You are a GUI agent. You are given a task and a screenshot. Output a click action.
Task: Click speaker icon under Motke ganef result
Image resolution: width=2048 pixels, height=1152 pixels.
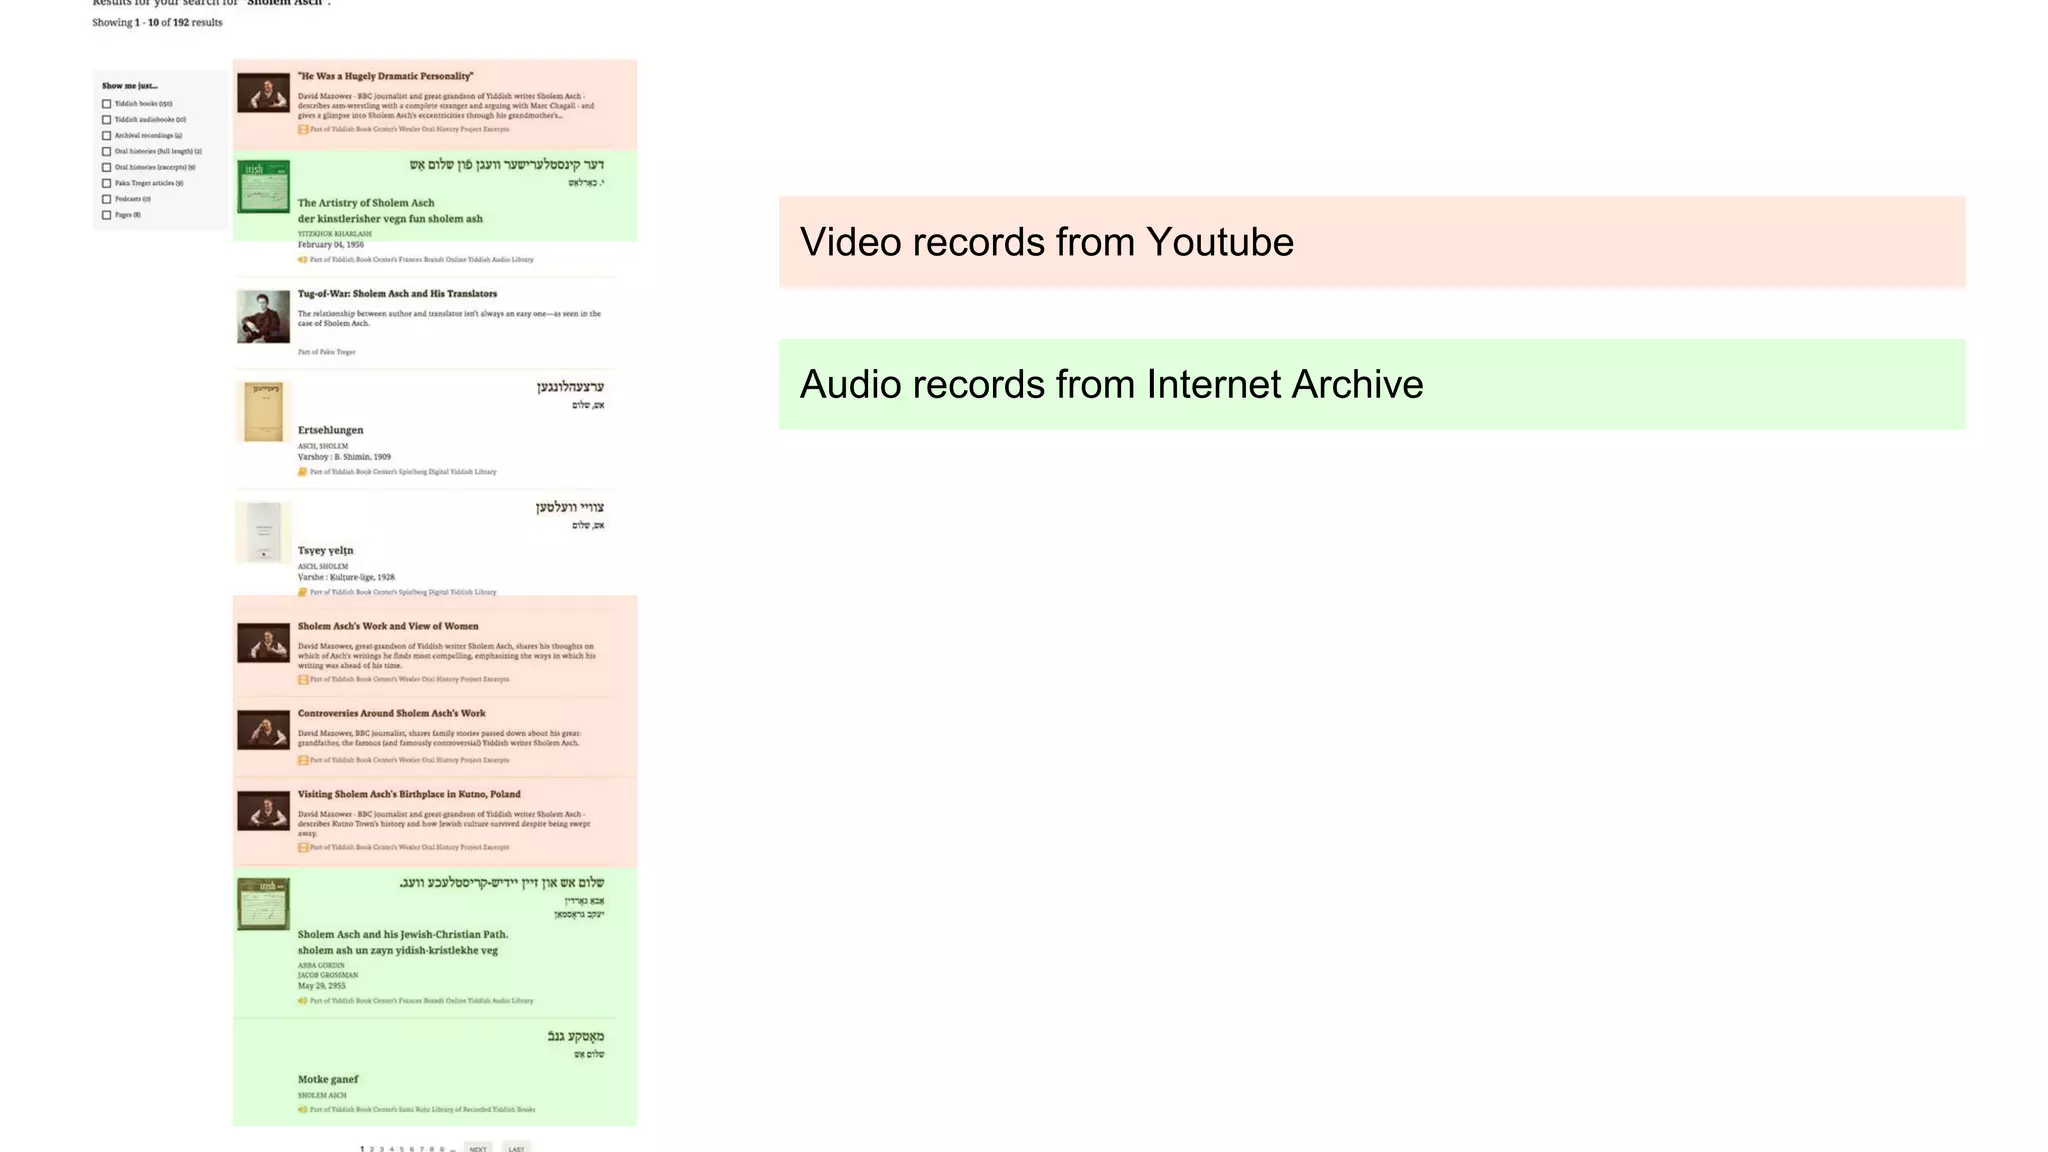pyautogui.click(x=302, y=1110)
